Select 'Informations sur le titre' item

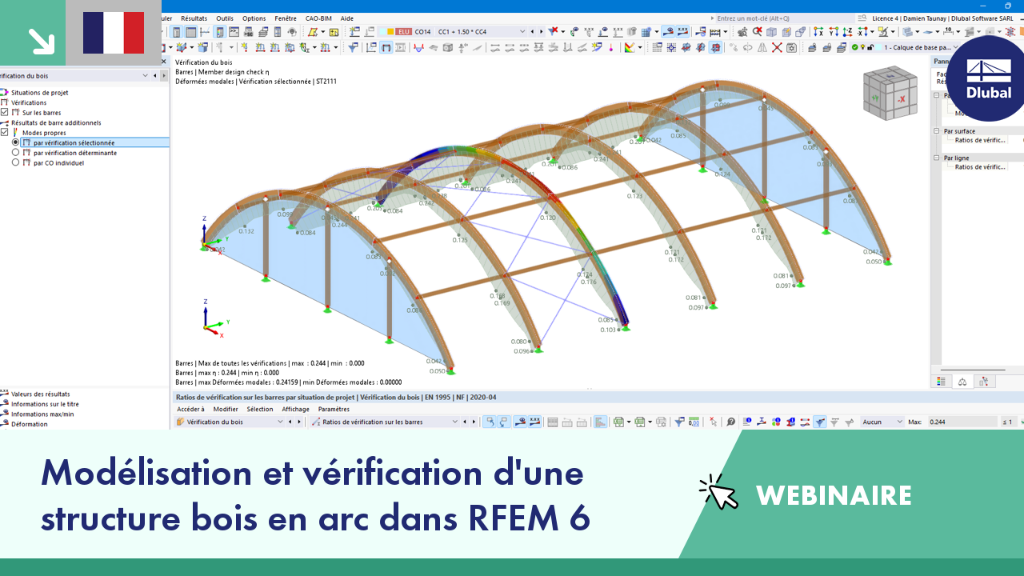(x=44, y=404)
